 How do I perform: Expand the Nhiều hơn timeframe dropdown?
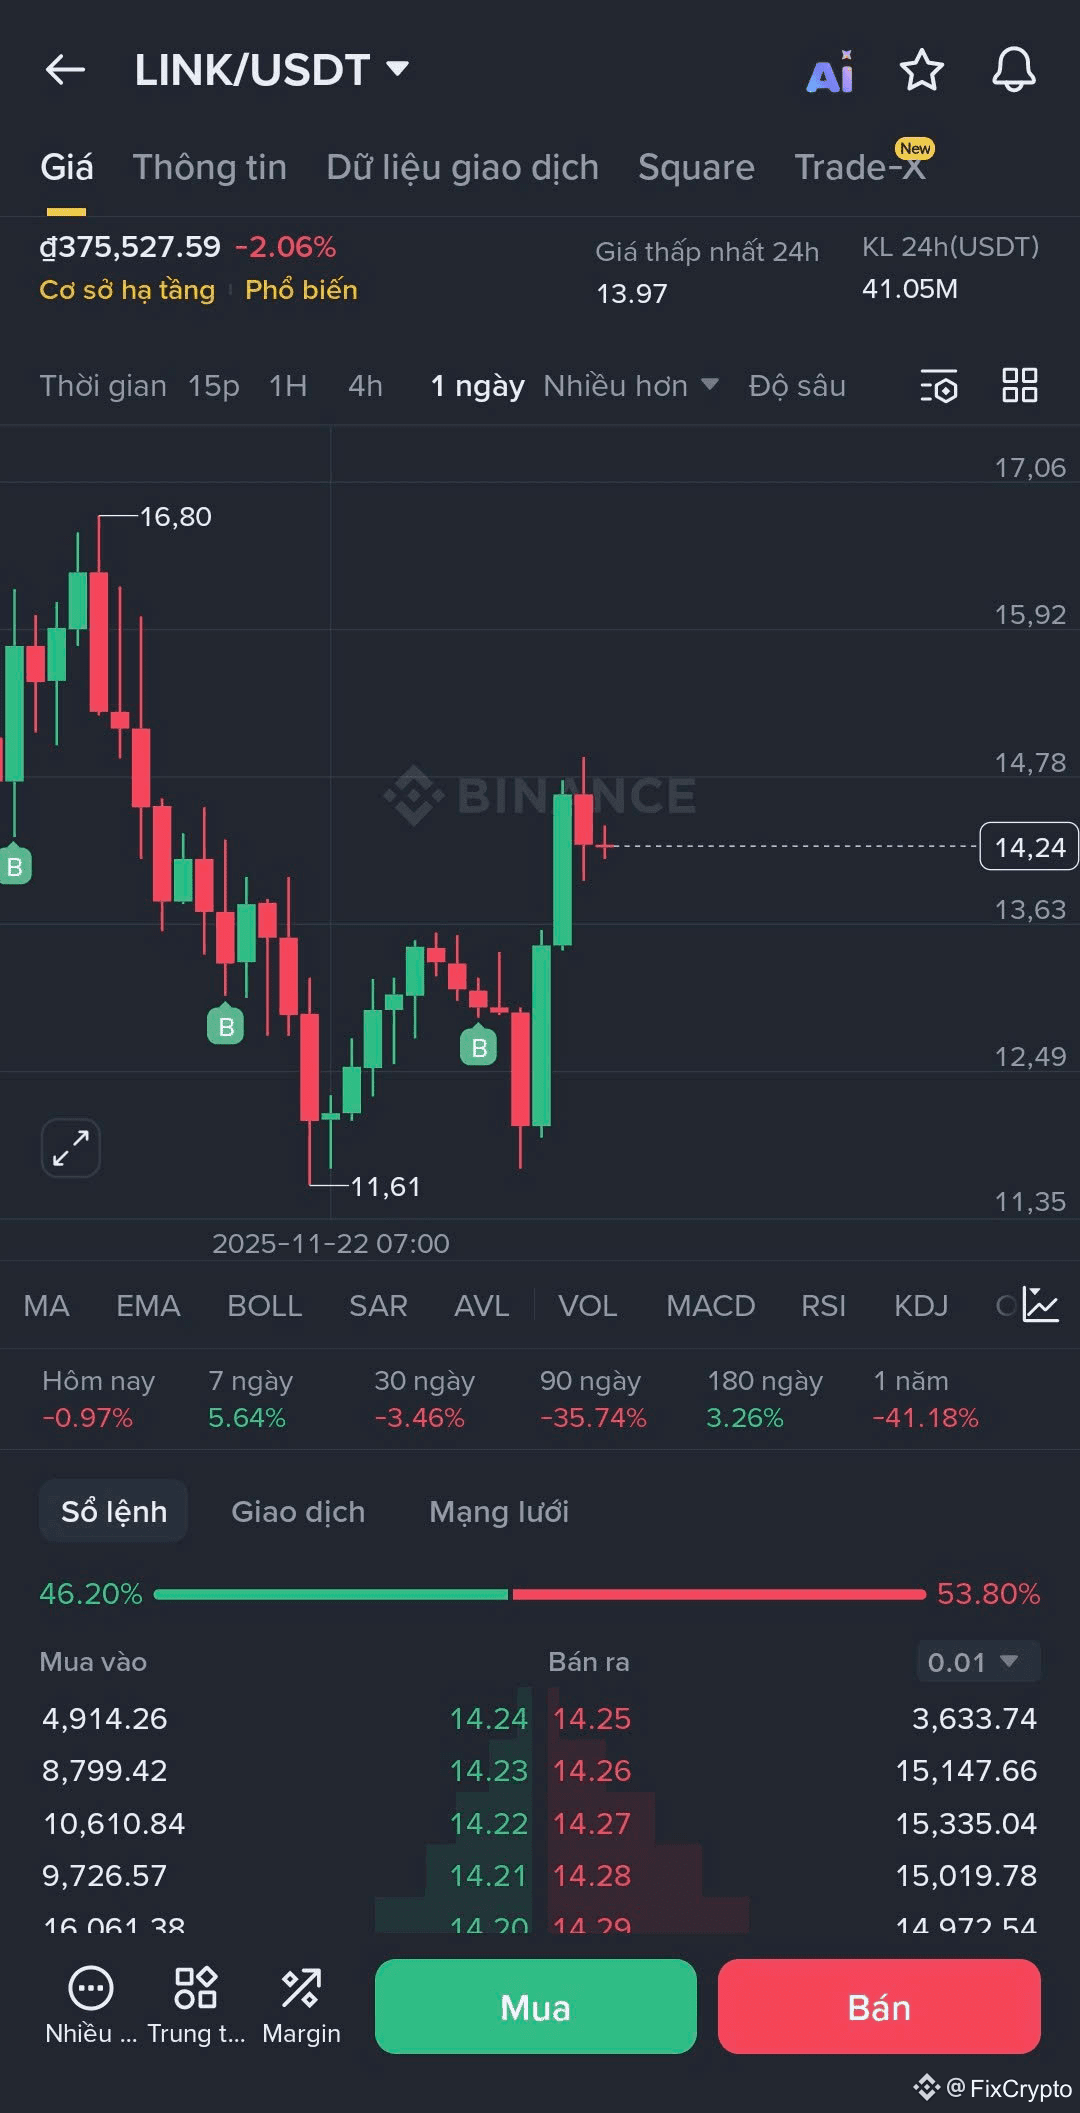click(631, 385)
